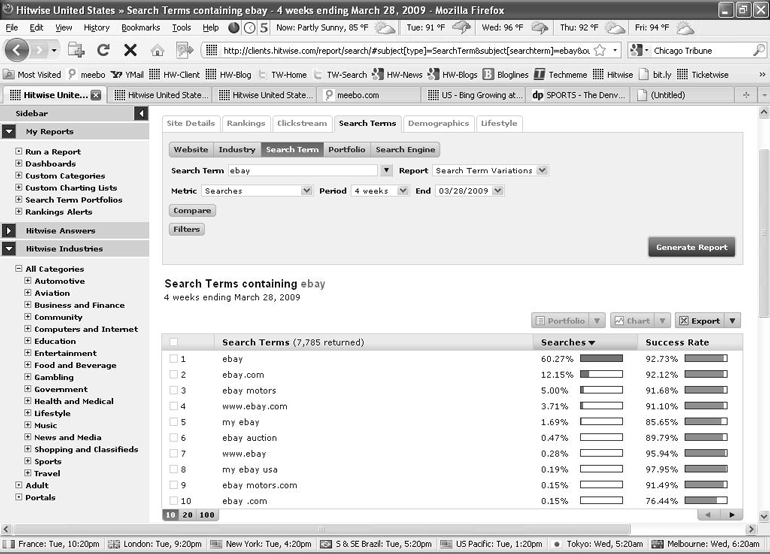The image size is (770, 554).
Task: Check the ebay motors.com row checkbox
Action: (x=173, y=485)
